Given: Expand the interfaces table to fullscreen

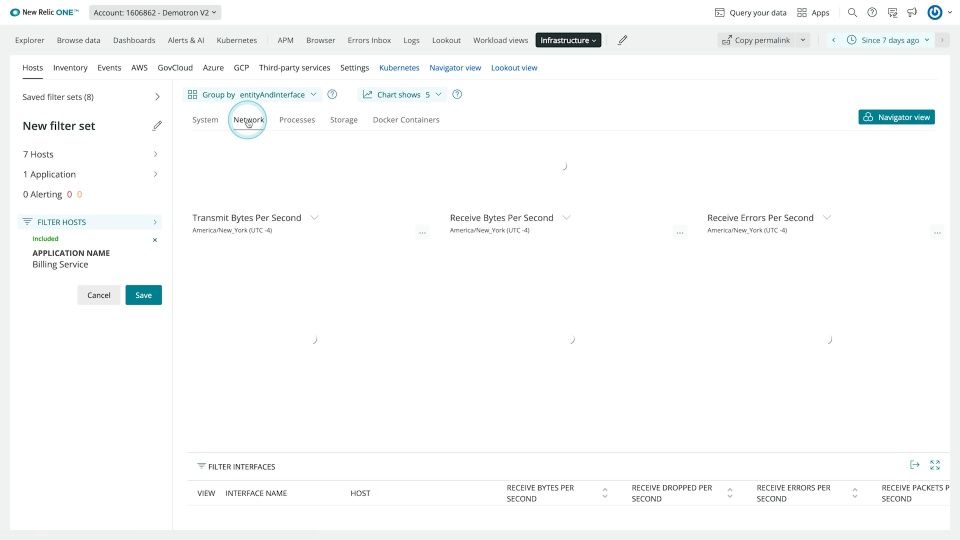Looking at the screenshot, I should (x=935, y=465).
